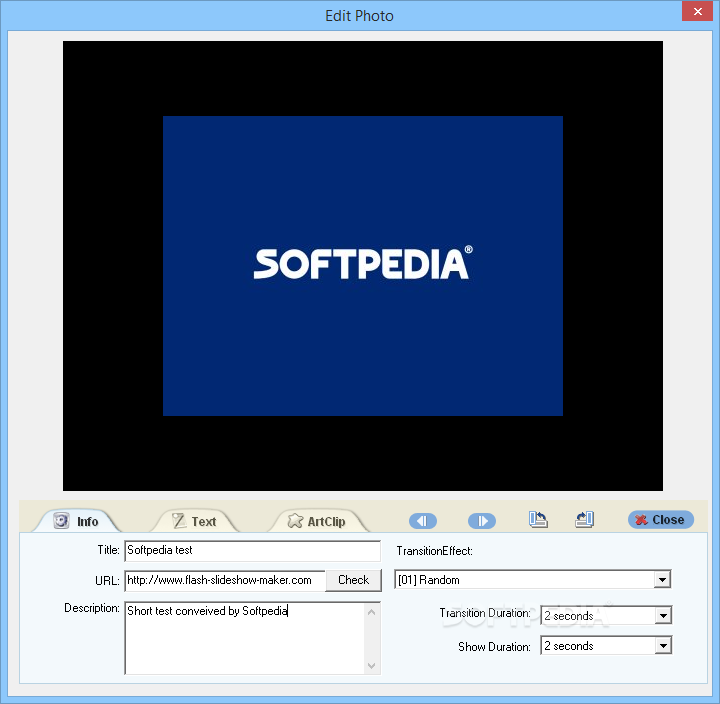Viewport: 720px width, 704px height.
Task: Click the Softpedia photo preview
Action: [363, 266]
